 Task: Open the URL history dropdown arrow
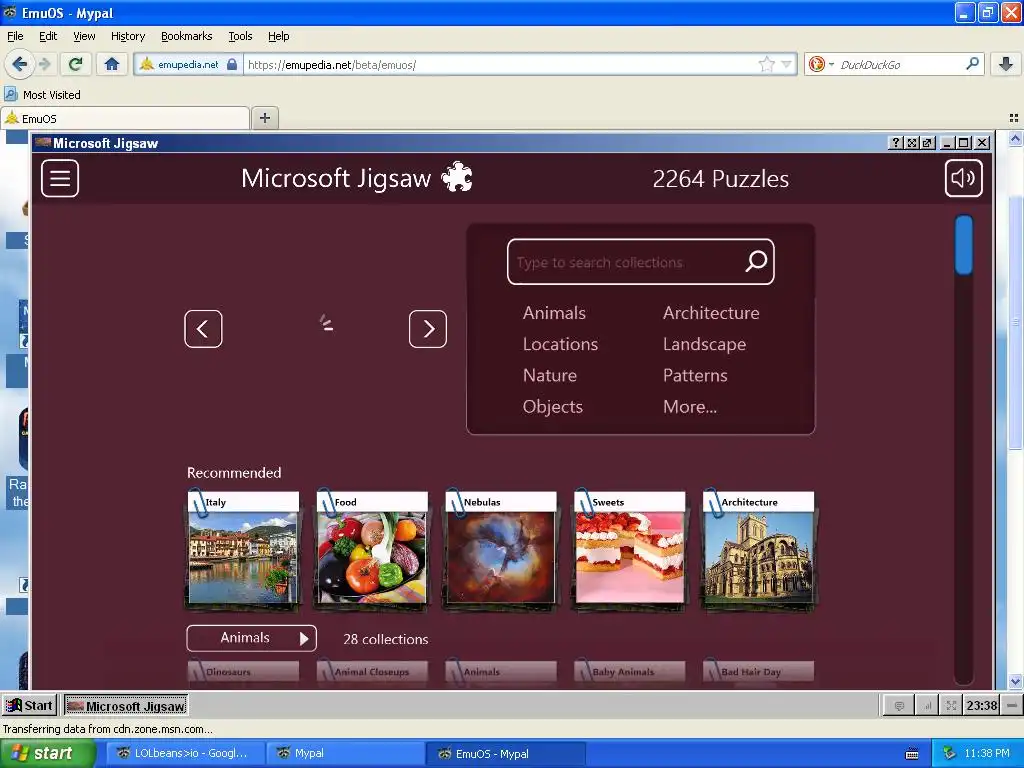[x=786, y=64]
